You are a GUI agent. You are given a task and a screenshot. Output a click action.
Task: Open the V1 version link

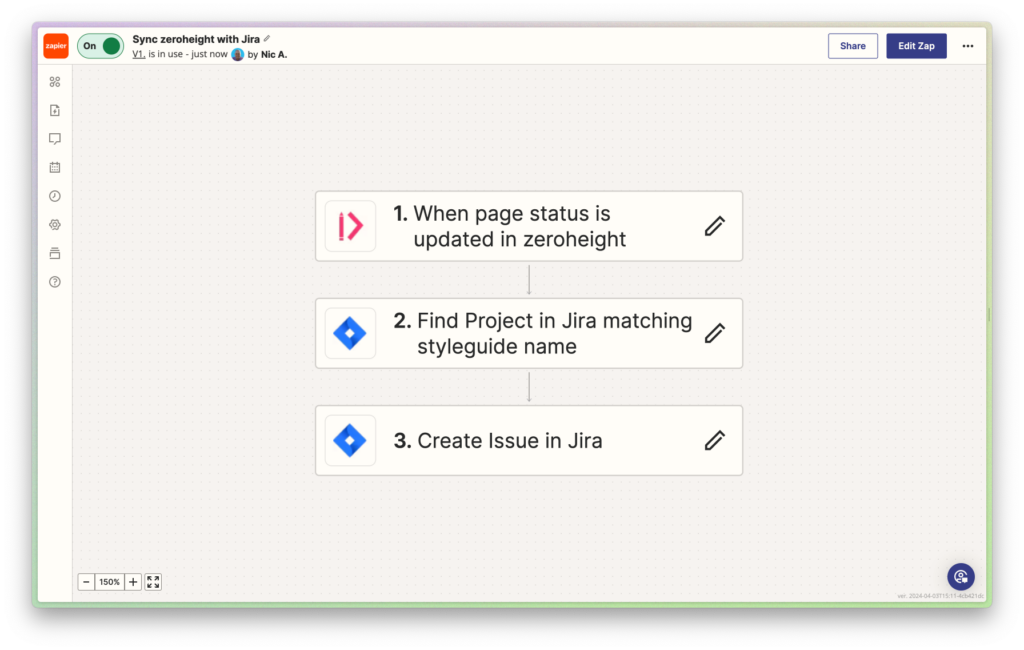tap(138, 54)
